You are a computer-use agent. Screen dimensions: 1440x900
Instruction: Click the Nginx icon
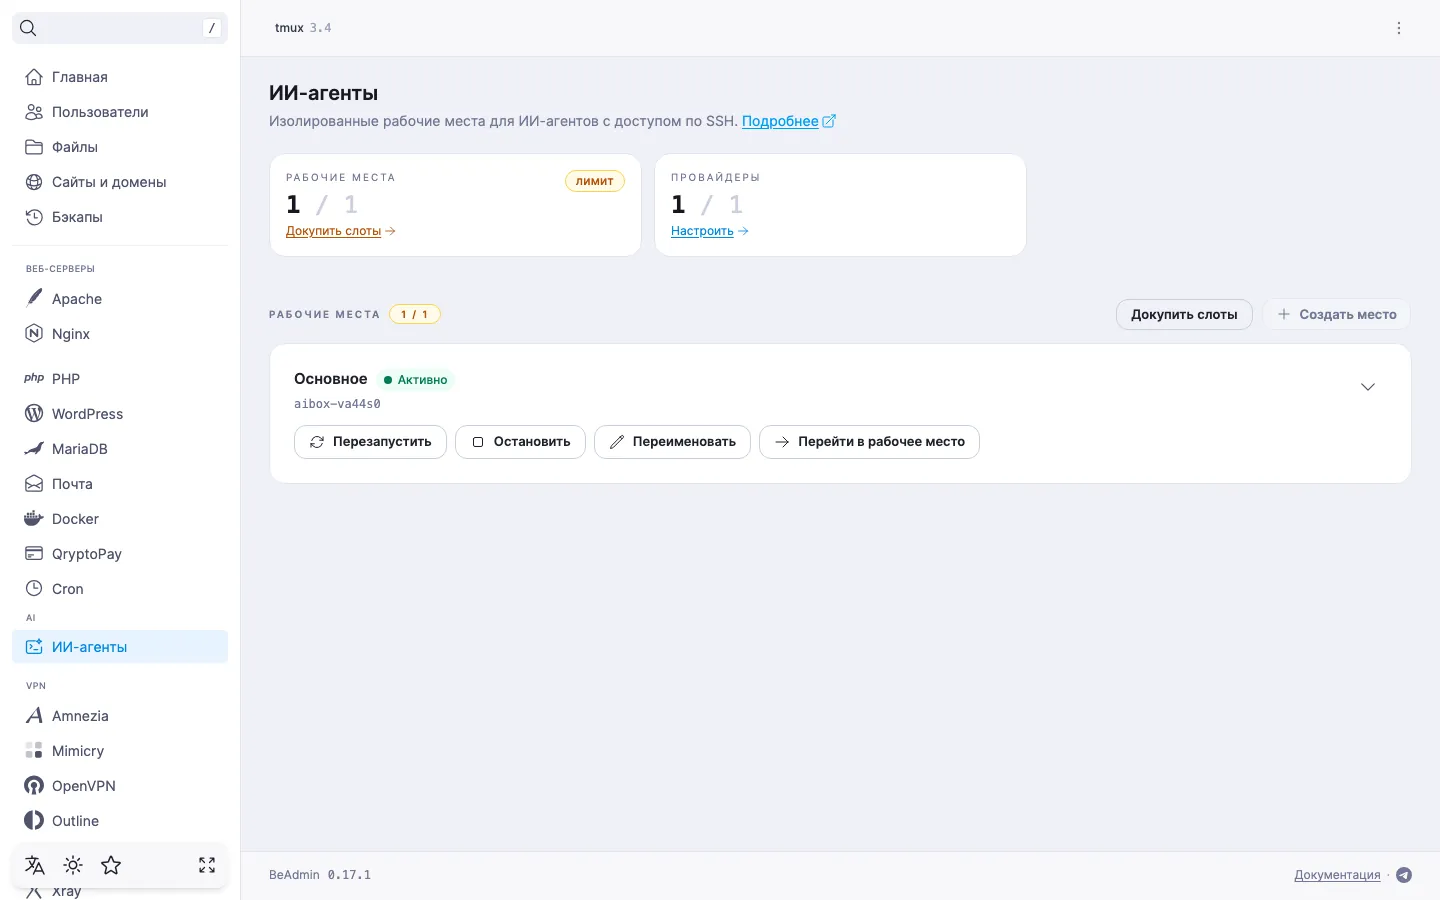(34, 333)
